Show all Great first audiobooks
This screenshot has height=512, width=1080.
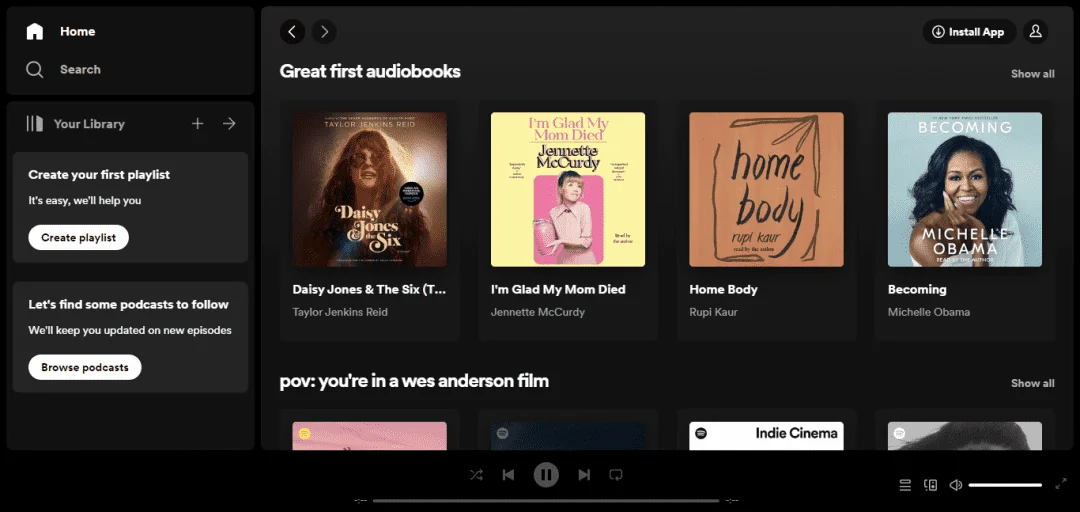coord(1032,74)
